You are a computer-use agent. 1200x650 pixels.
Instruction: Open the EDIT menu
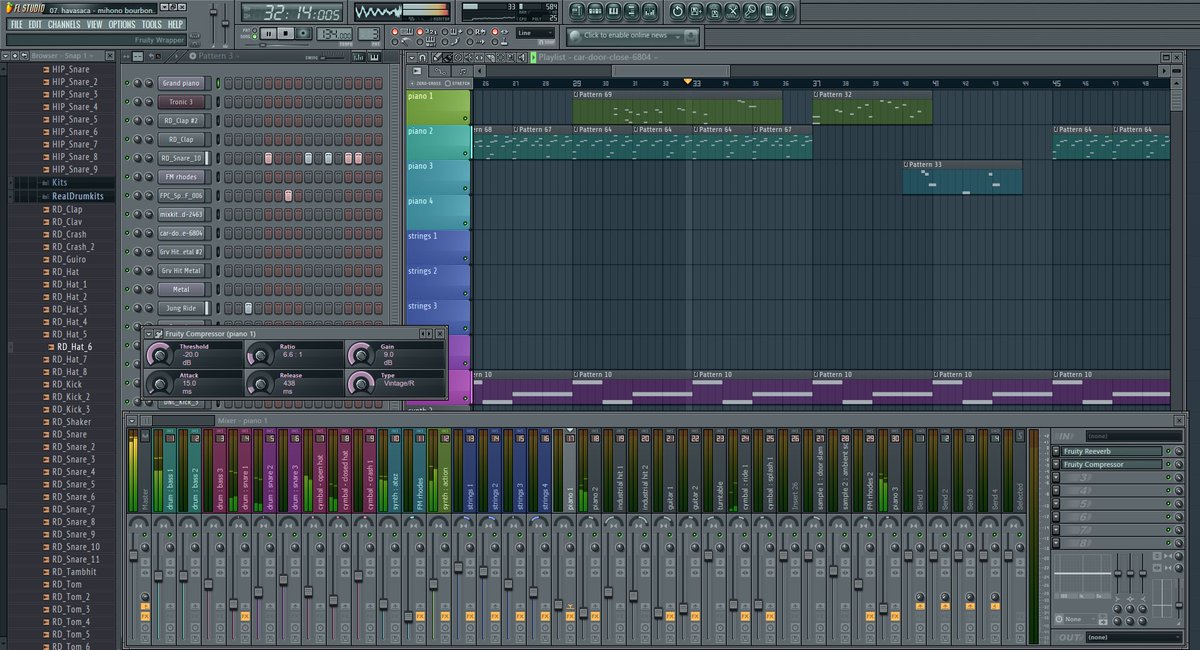coord(35,24)
